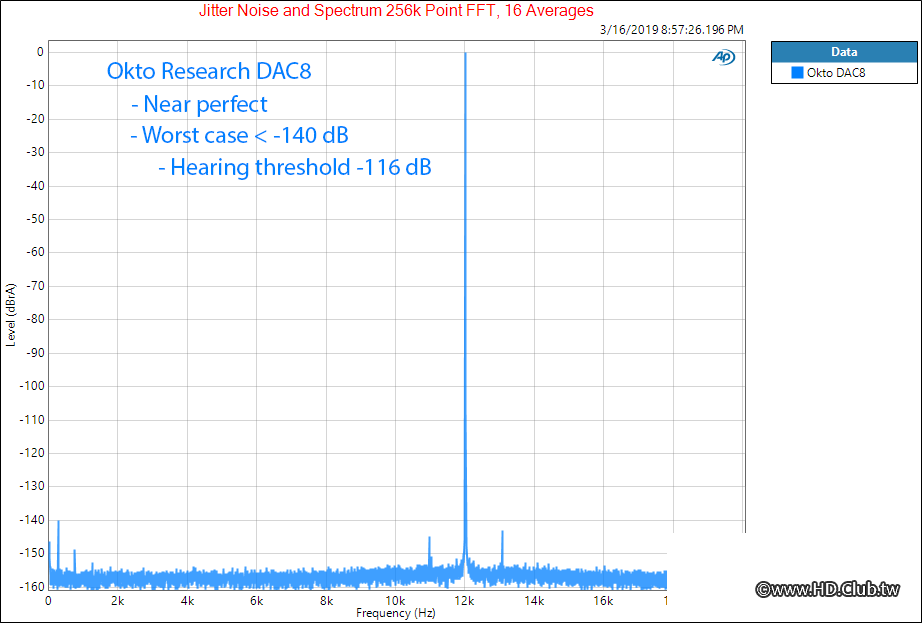Click the -100 level tick label
The height and width of the screenshot is (623, 922).
[x=31, y=386]
